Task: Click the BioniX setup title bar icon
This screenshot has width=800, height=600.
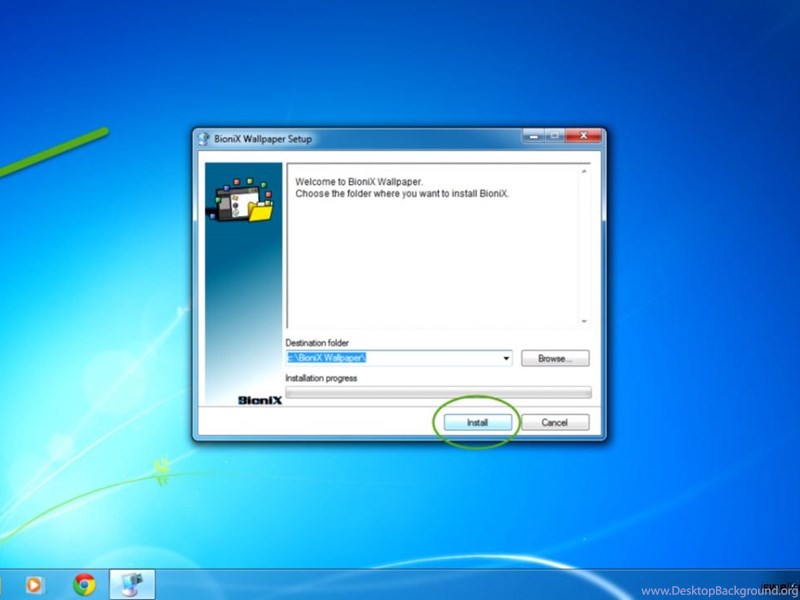Action: click(204, 139)
